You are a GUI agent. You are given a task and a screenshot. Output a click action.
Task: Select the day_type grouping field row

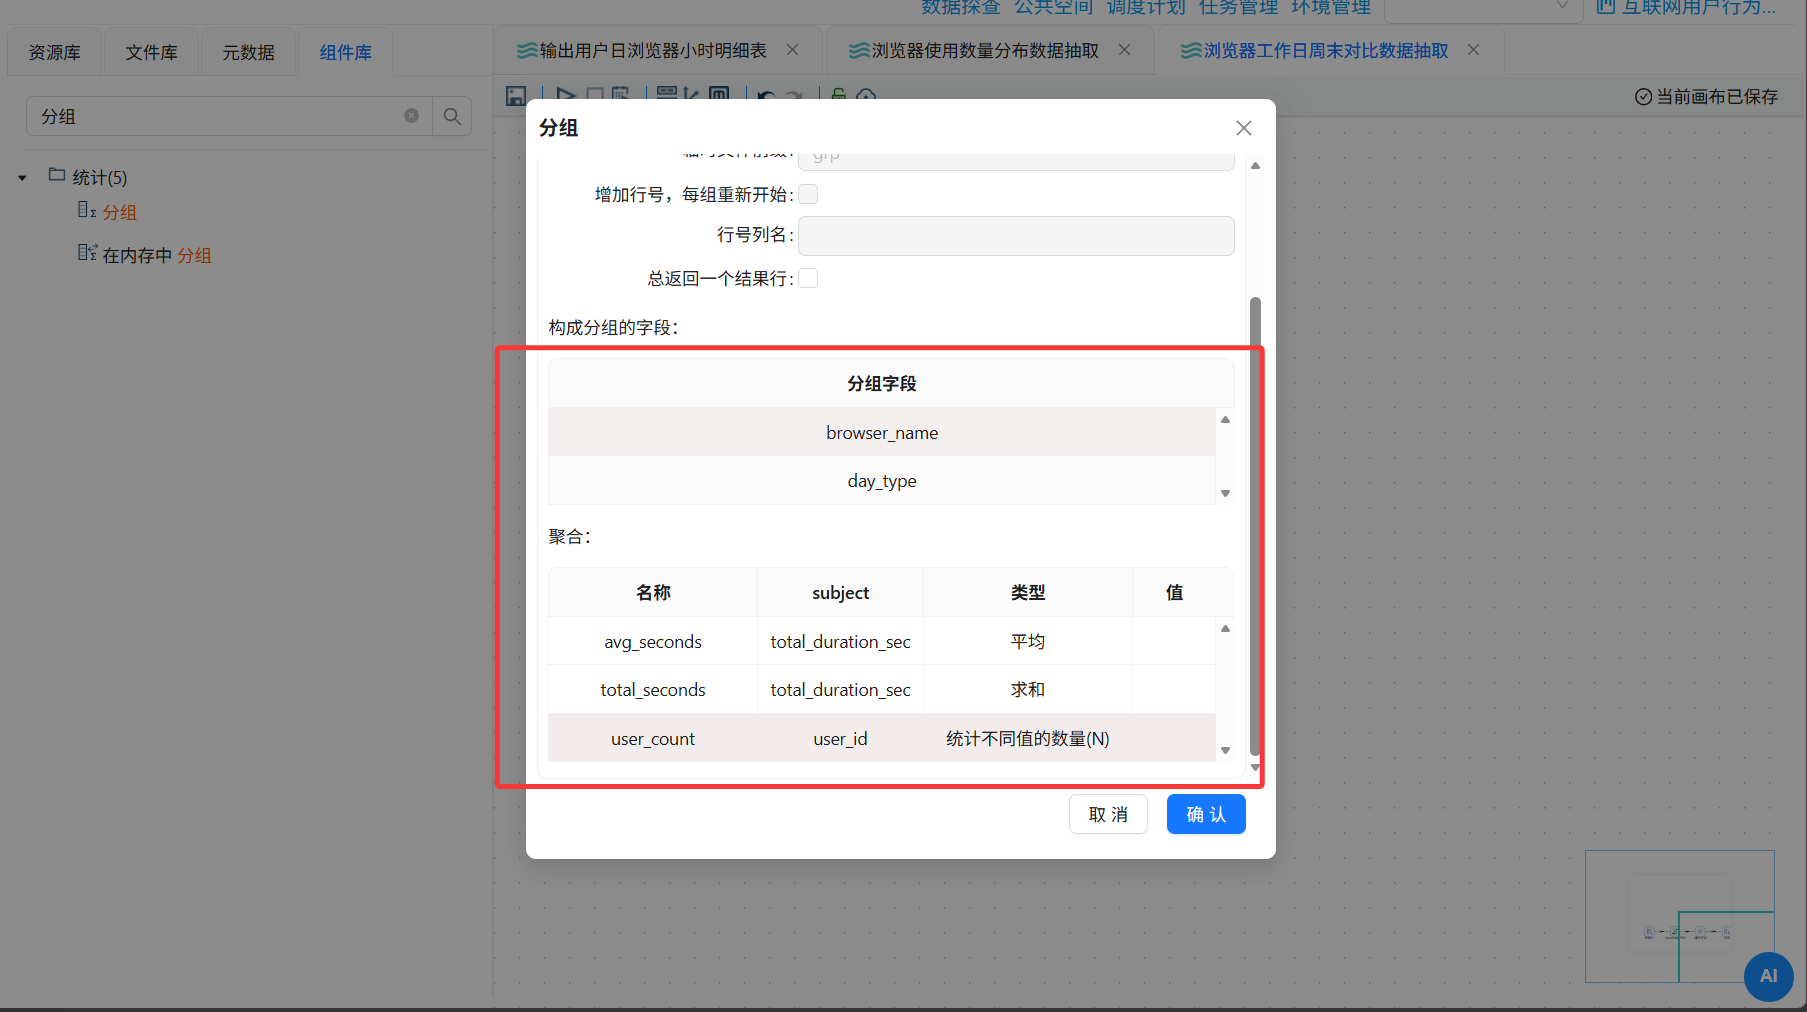click(882, 480)
